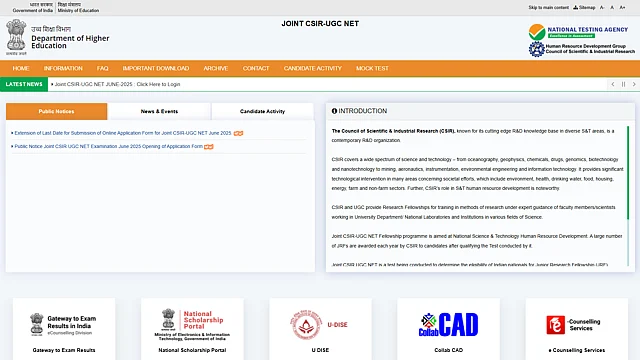The height and width of the screenshot is (360, 640).
Task: Click the new badge beside Opening of Application Form notice
Action: 209,146
